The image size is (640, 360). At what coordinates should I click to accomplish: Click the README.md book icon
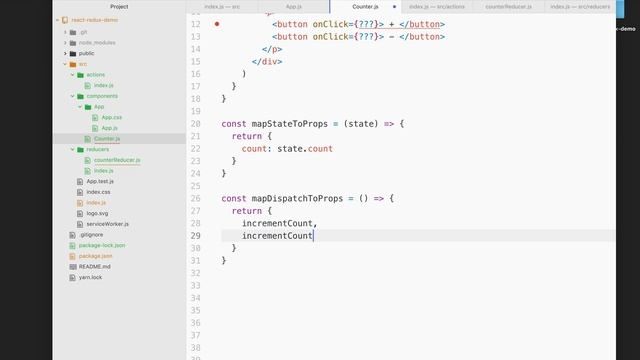tap(73, 267)
